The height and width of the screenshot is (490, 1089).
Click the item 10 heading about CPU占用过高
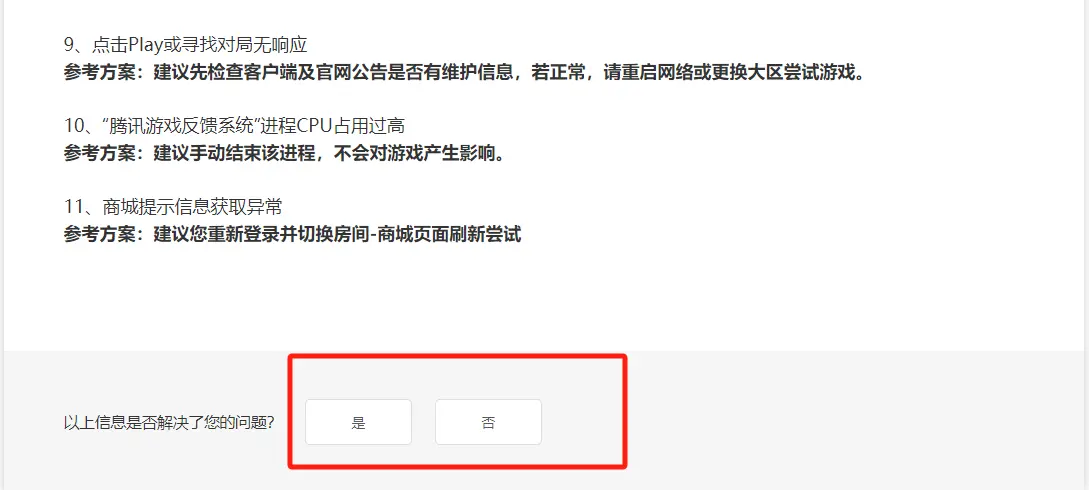click(x=234, y=126)
